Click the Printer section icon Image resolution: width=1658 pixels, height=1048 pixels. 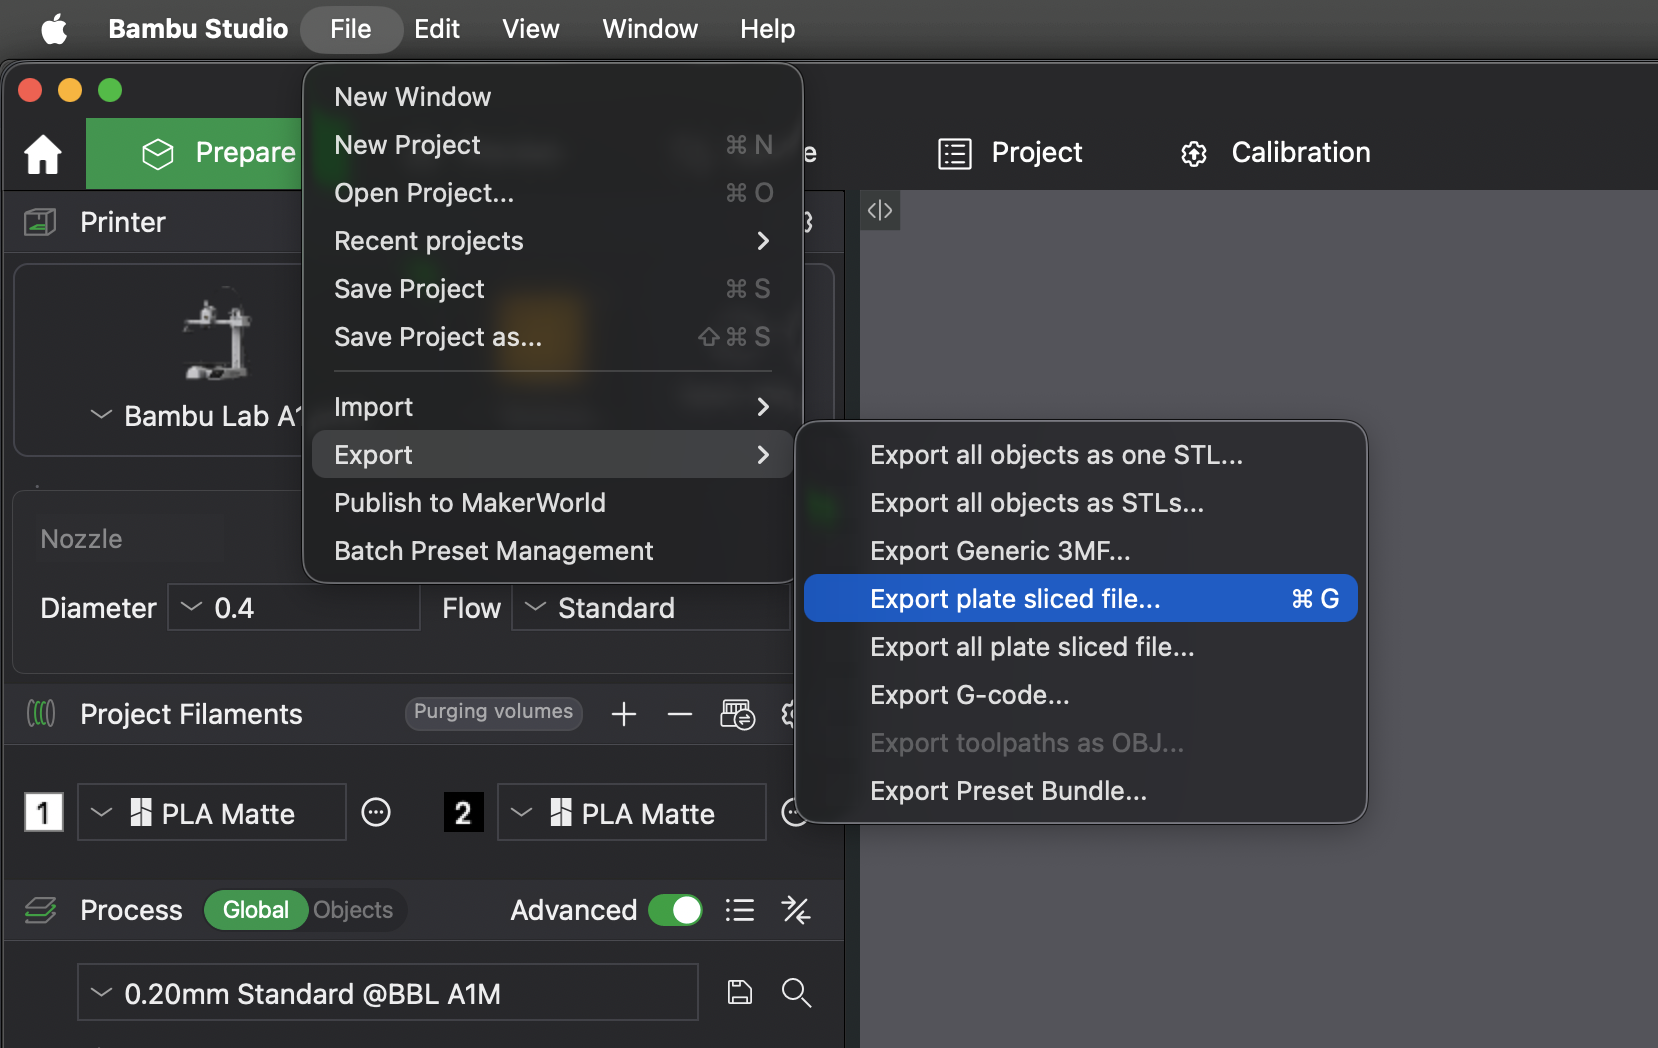click(x=40, y=222)
